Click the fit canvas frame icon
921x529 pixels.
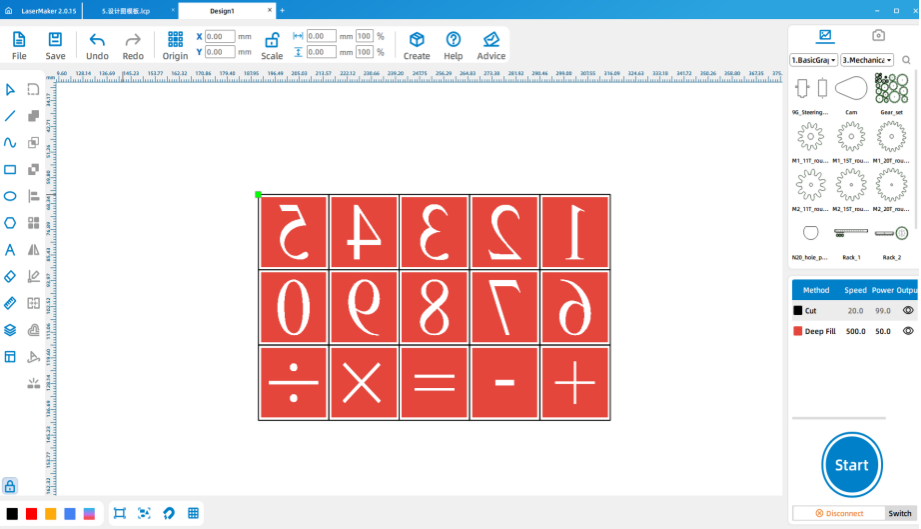tap(119, 513)
